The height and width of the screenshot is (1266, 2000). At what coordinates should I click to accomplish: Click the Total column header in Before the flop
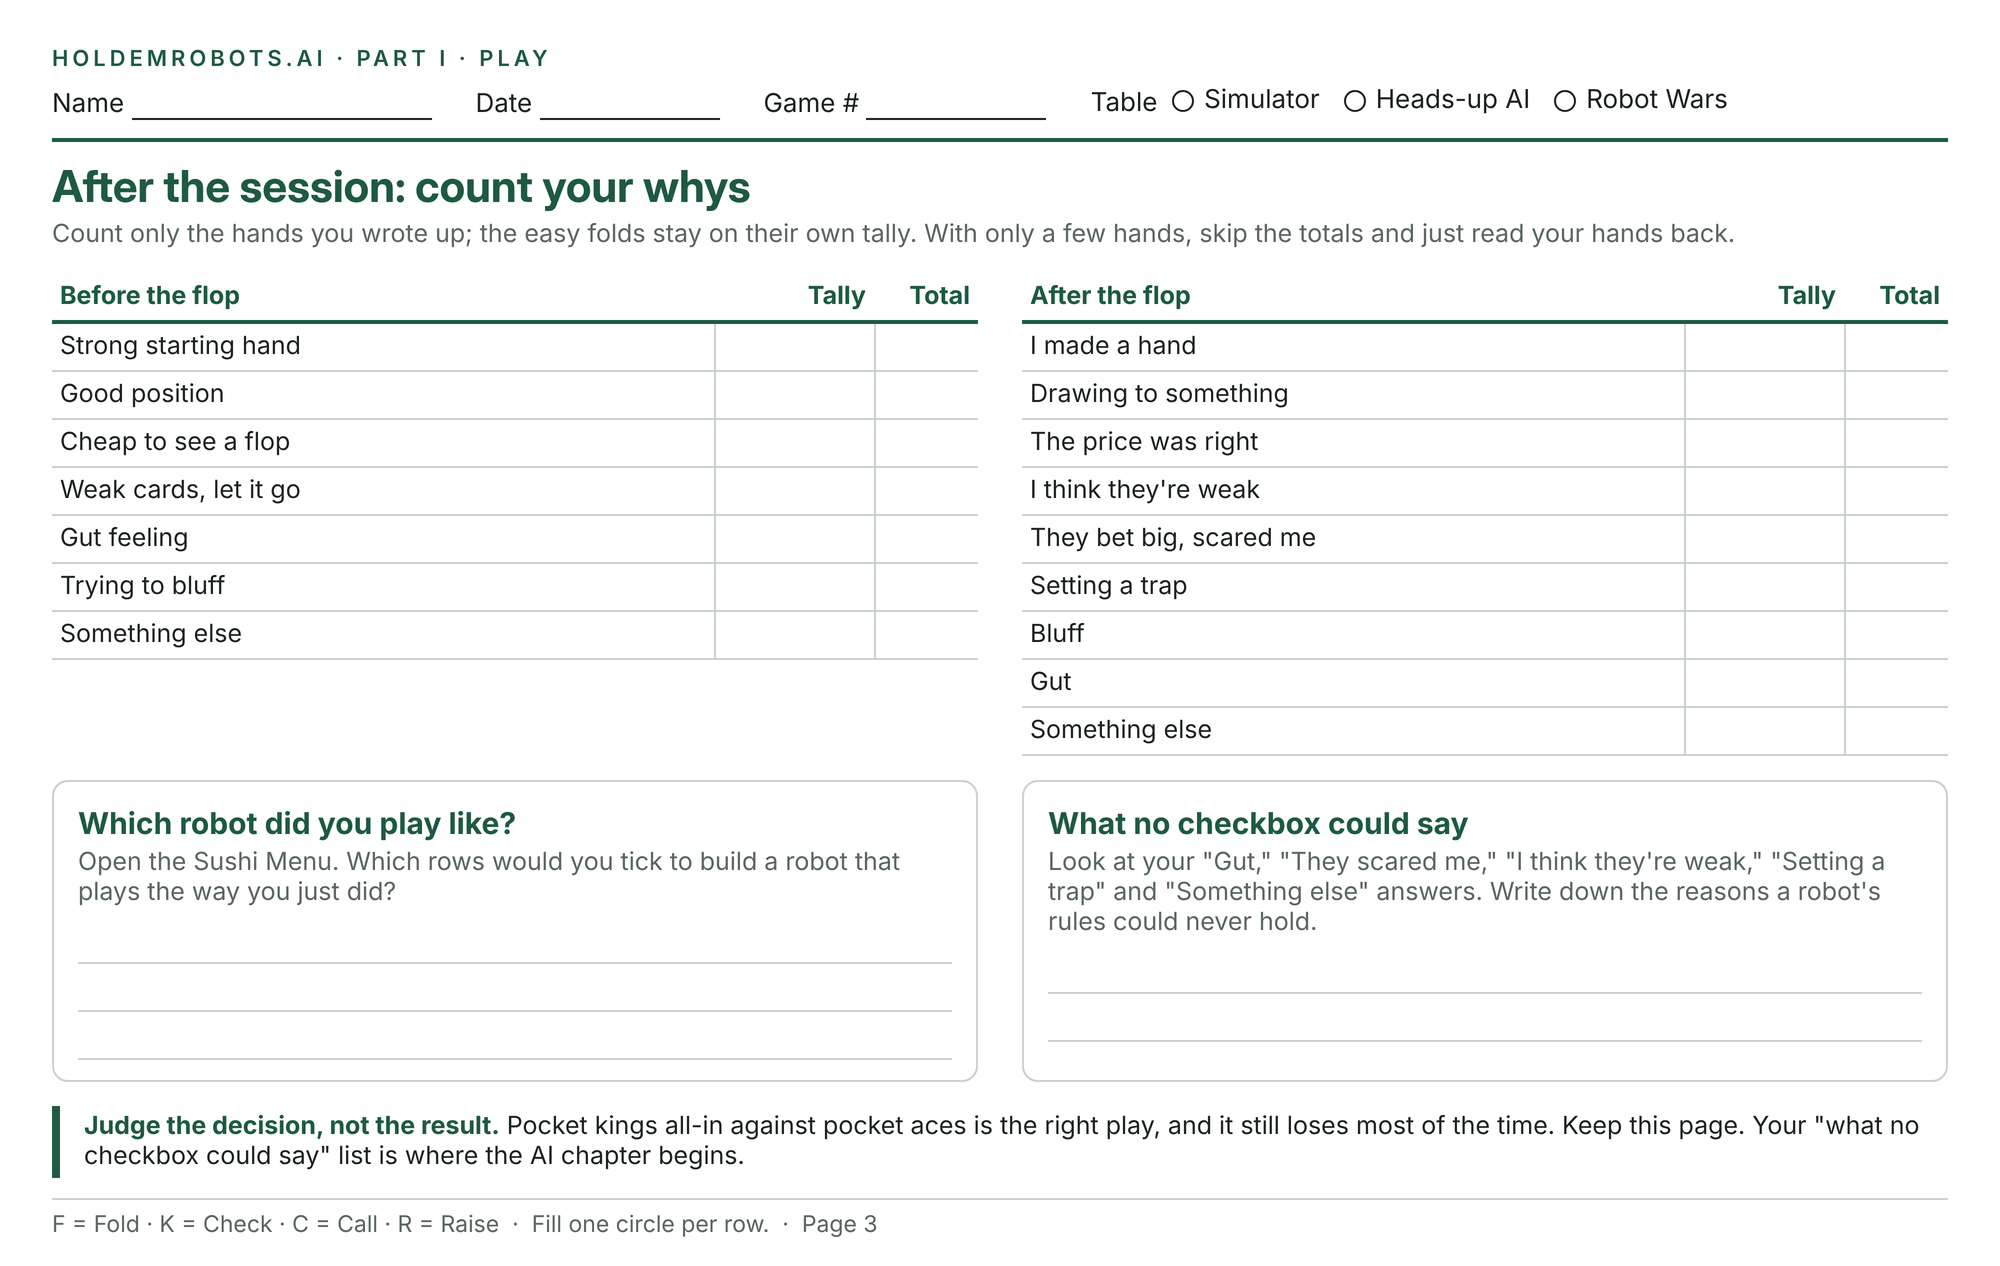coord(939,296)
